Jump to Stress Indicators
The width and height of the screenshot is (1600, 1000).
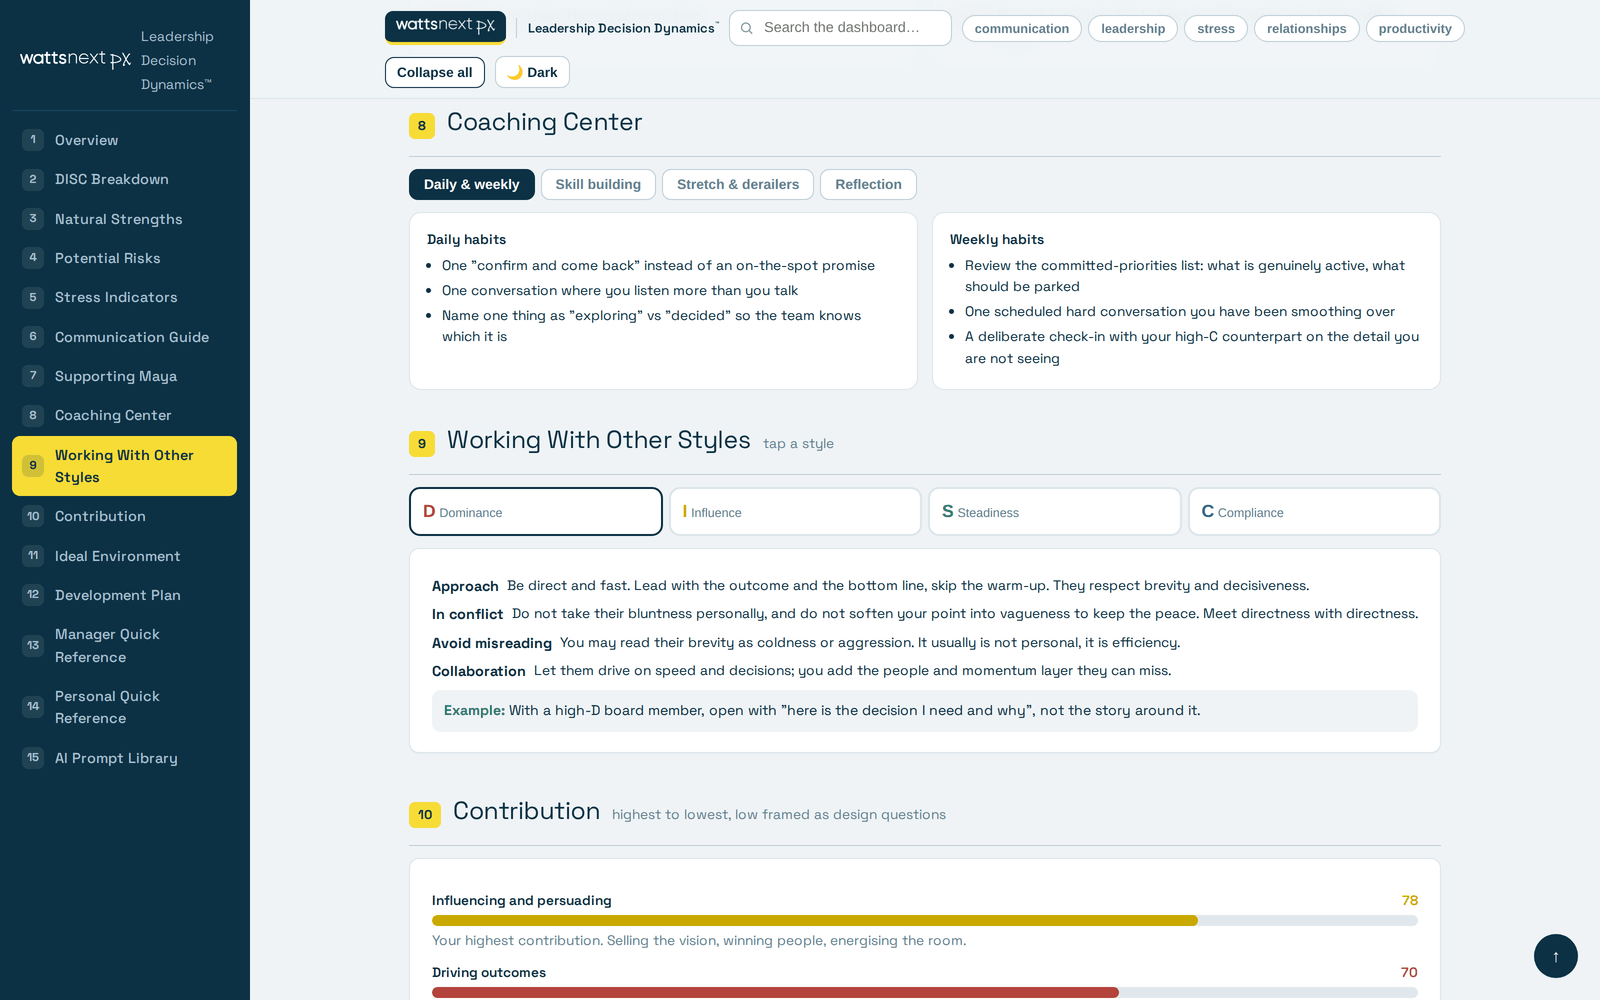tap(124, 297)
